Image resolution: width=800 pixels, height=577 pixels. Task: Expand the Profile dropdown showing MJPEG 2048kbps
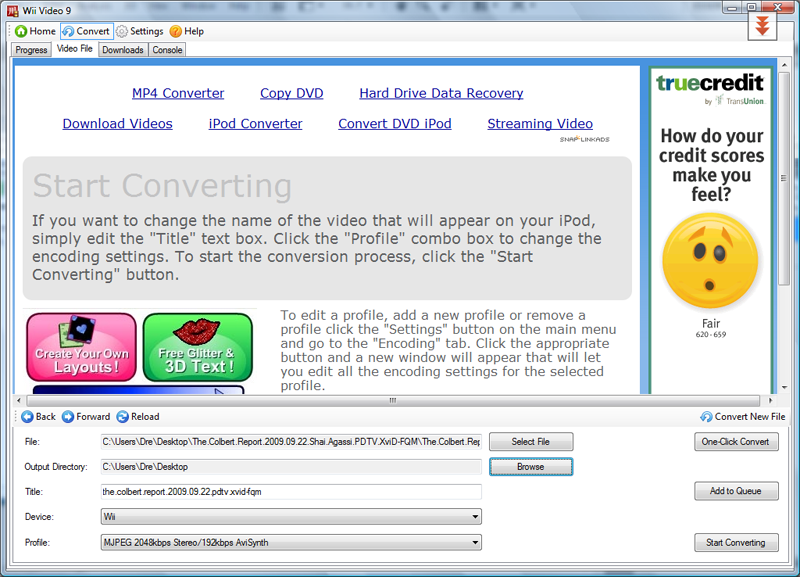pyautogui.click(x=291, y=543)
